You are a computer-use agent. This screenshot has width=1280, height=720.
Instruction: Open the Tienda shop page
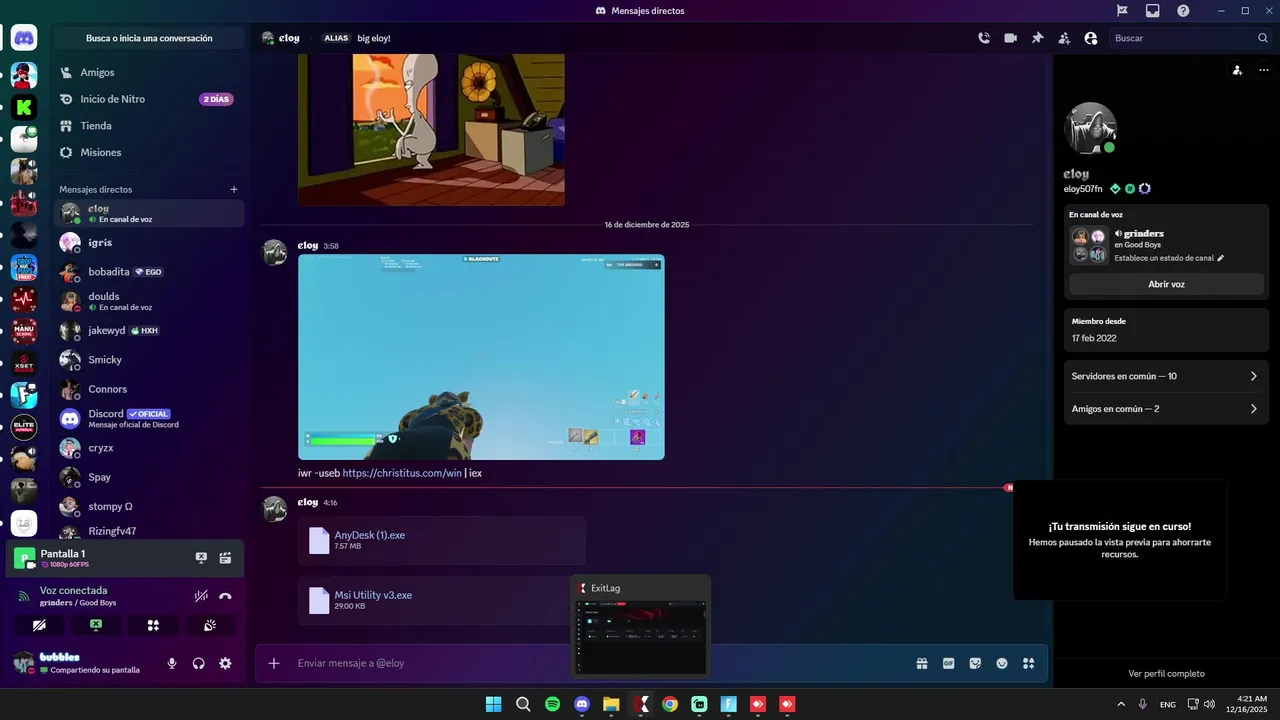click(x=148, y=126)
